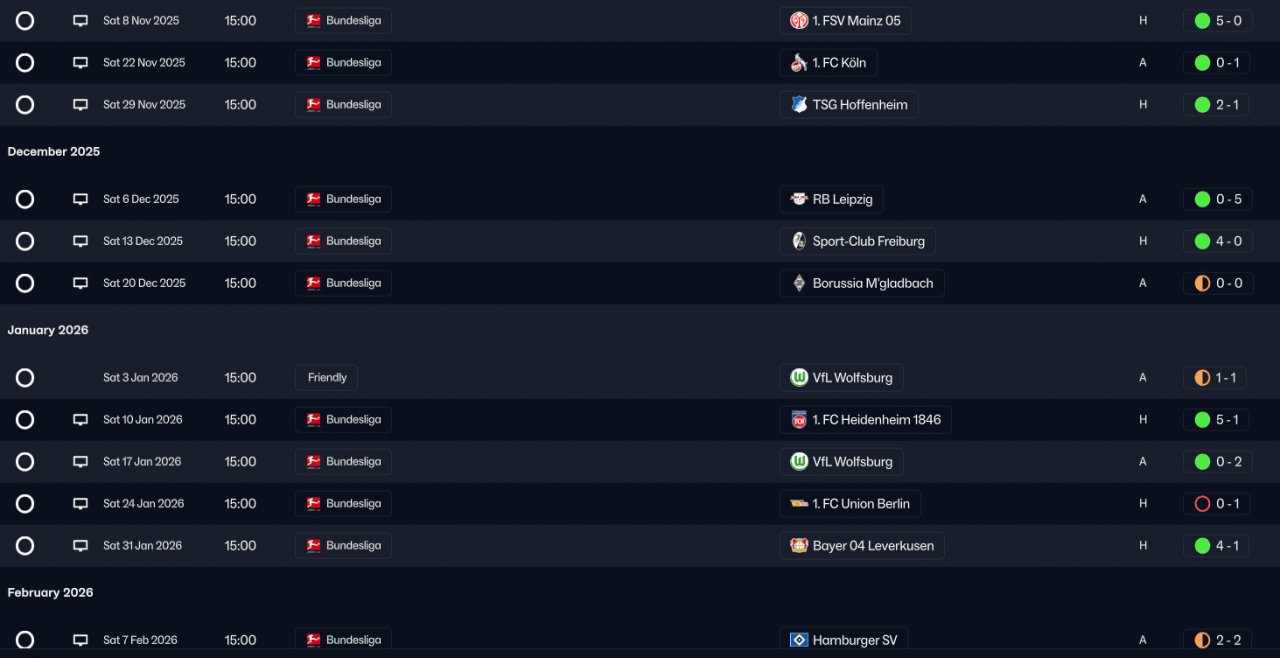The image size is (1280, 658).
Task: Open the Friendly competition tag
Action: [326, 378]
